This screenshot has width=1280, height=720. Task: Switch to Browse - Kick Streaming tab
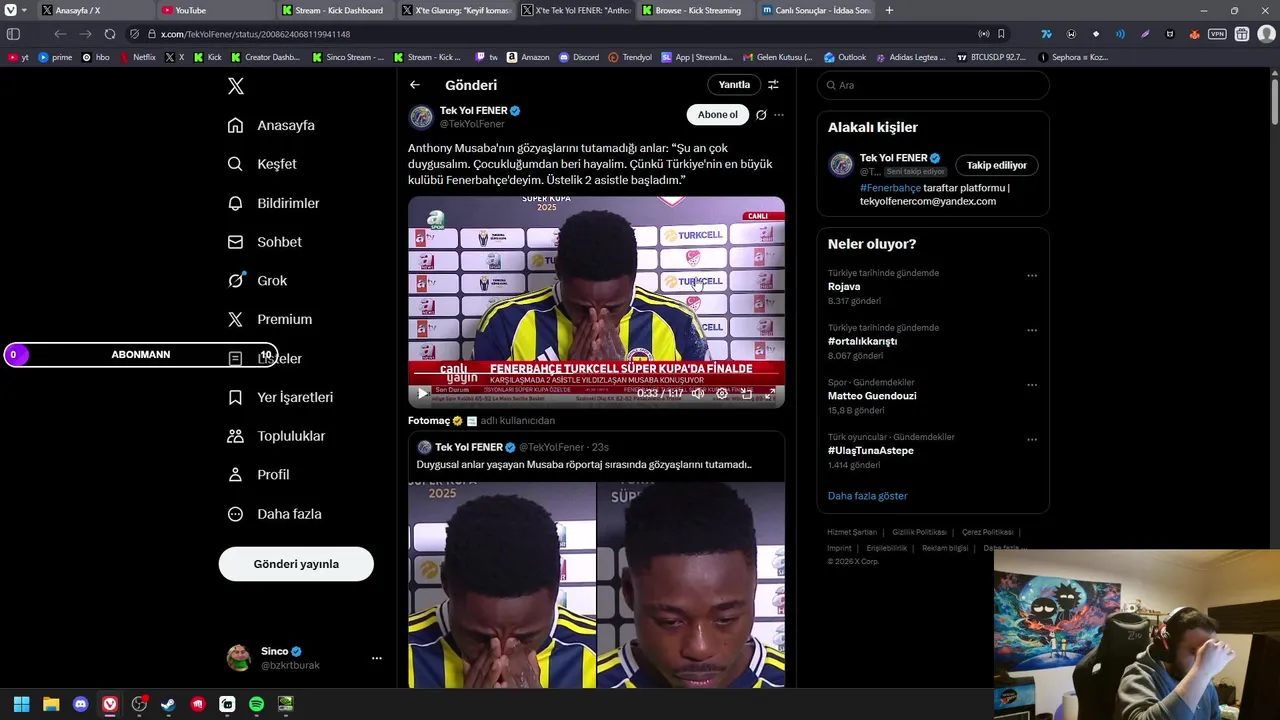coord(695,10)
